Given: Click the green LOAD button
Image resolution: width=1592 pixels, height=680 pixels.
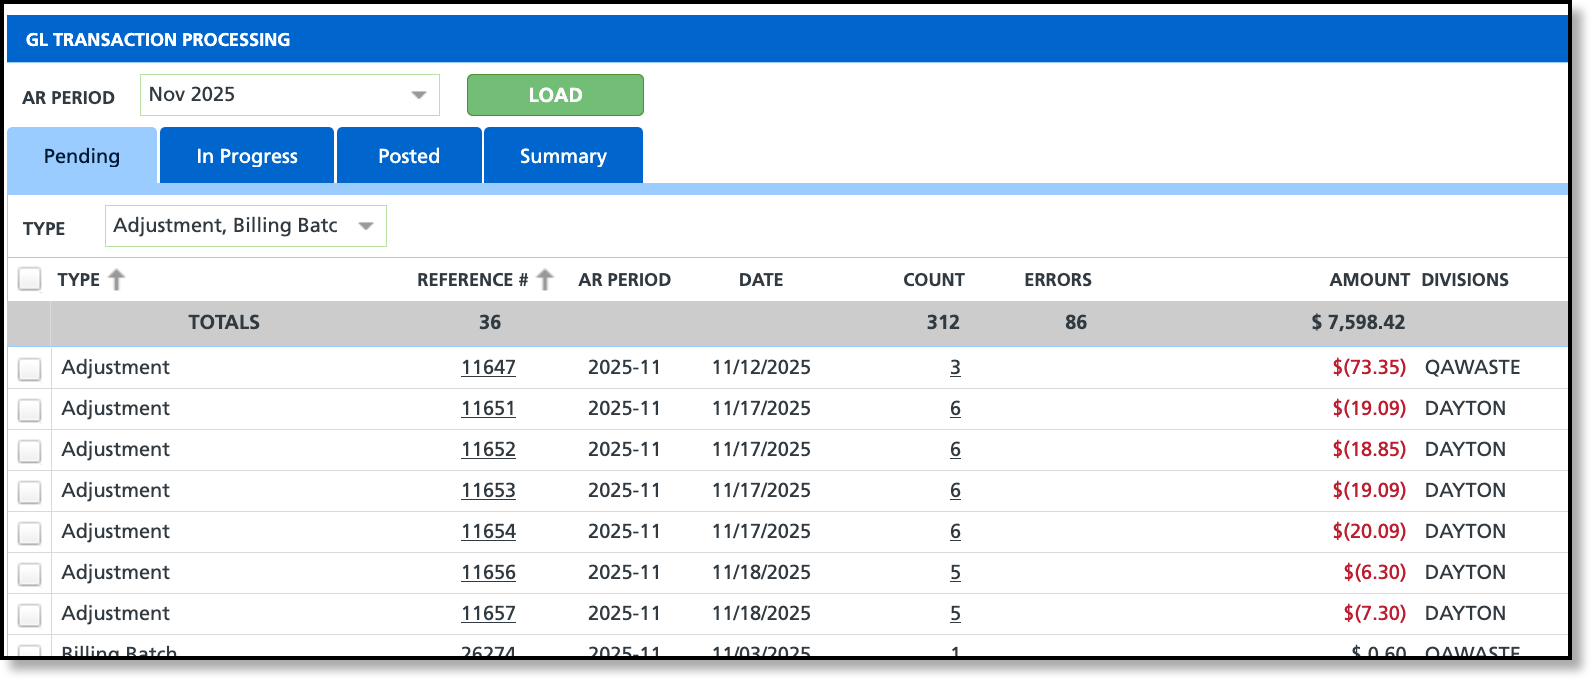Looking at the screenshot, I should (x=555, y=95).
